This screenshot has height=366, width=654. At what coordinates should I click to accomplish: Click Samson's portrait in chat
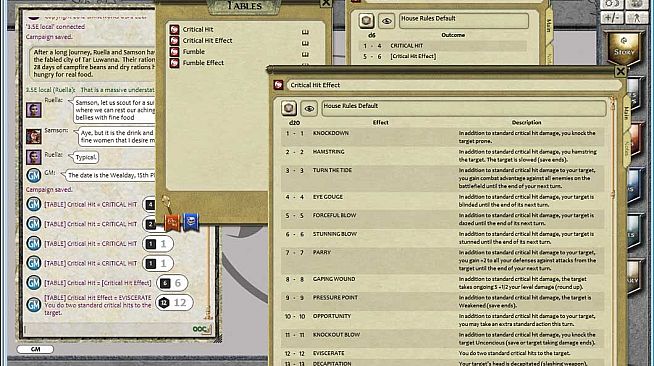pyautogui.click(x=34, y=136)
